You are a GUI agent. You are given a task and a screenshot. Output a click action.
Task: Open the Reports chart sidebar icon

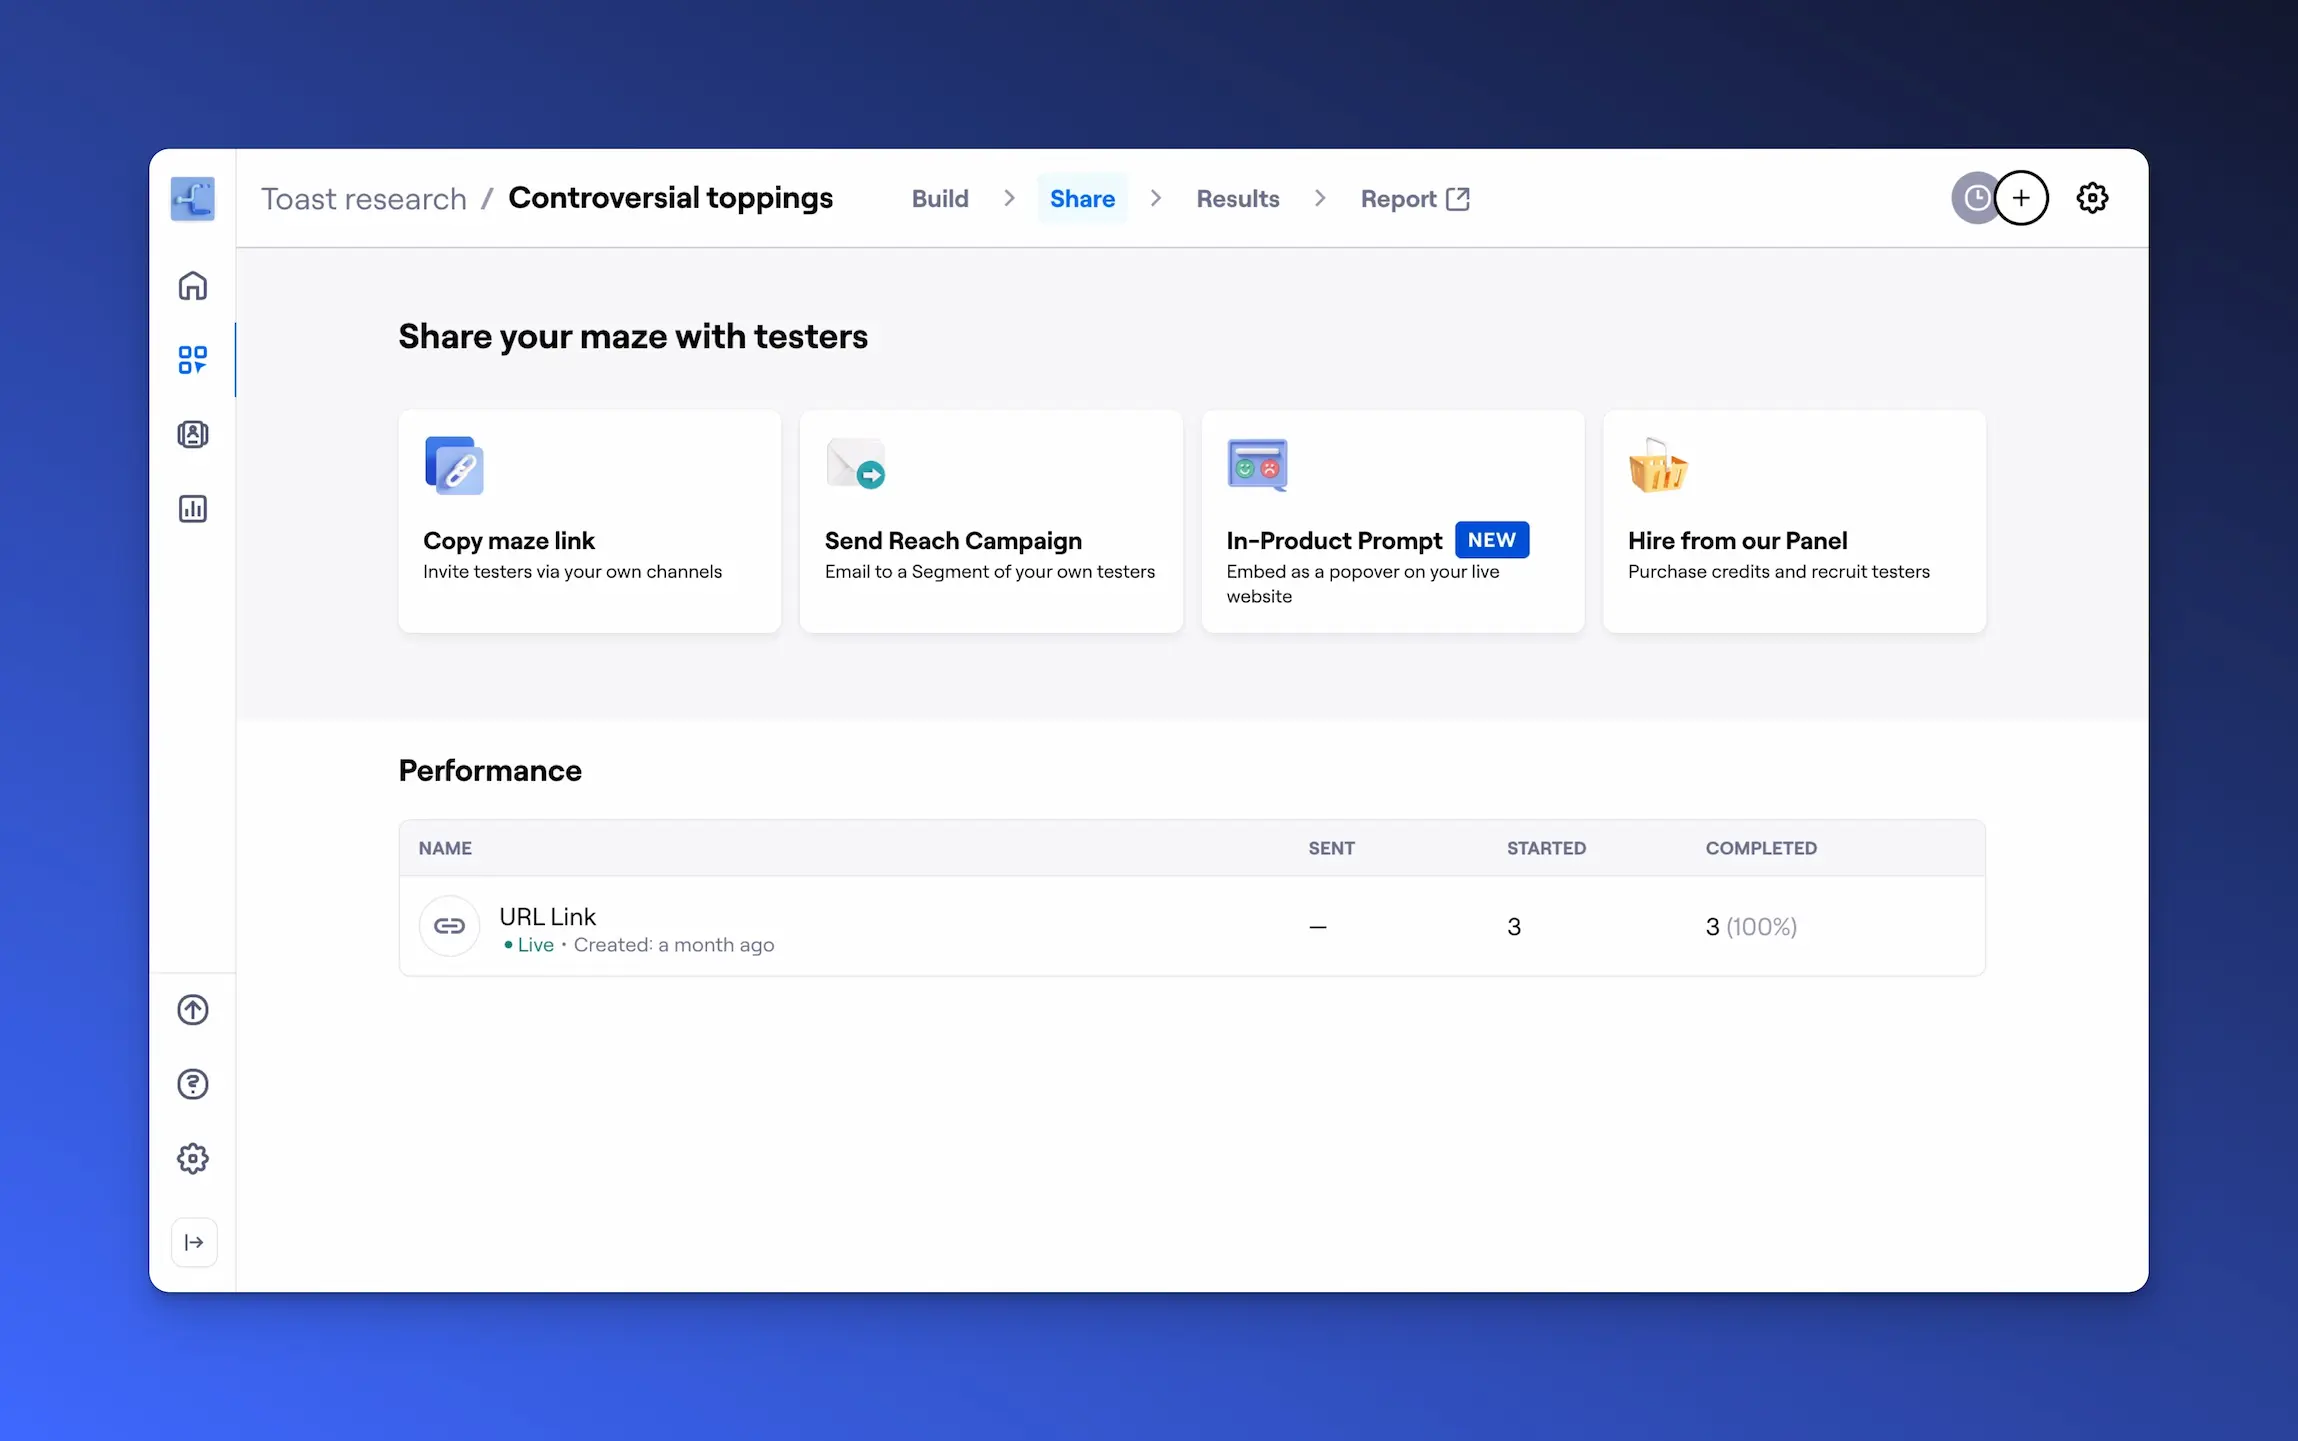192,509
